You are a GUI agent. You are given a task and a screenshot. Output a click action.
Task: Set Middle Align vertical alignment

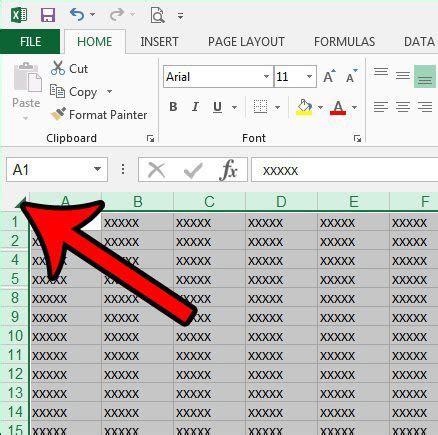tap(403, 76)
